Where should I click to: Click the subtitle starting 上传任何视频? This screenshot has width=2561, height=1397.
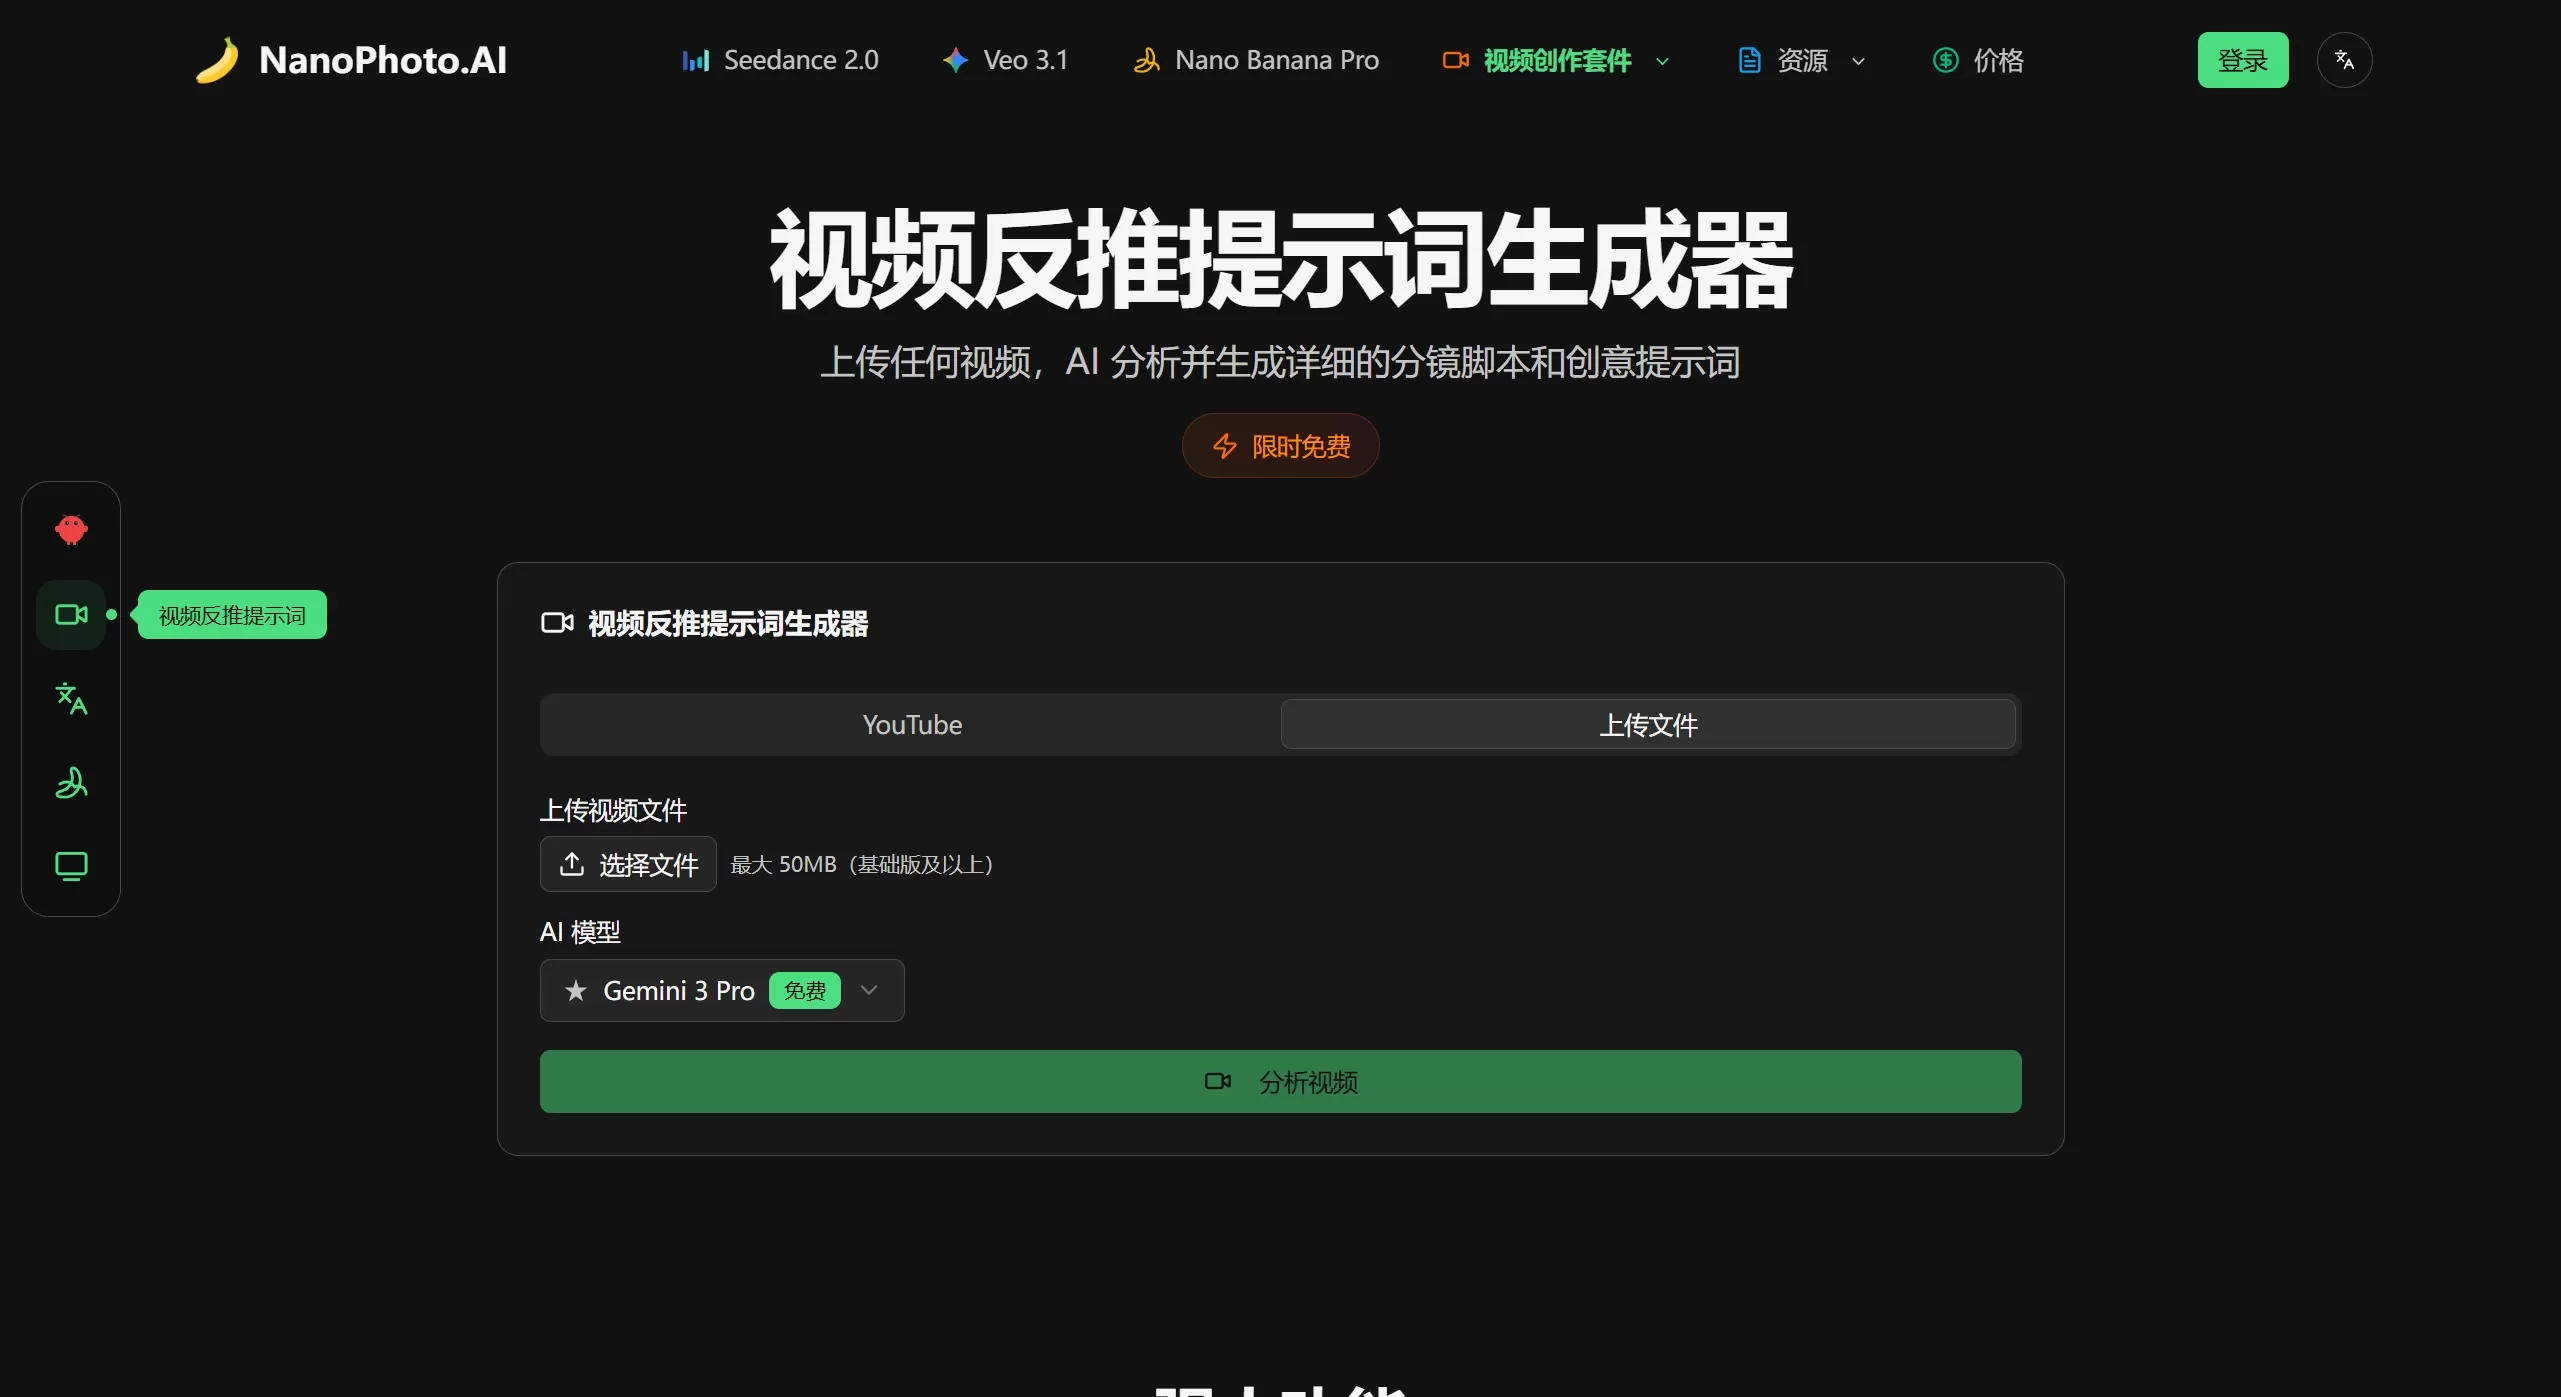click(x=1280, y=362)
